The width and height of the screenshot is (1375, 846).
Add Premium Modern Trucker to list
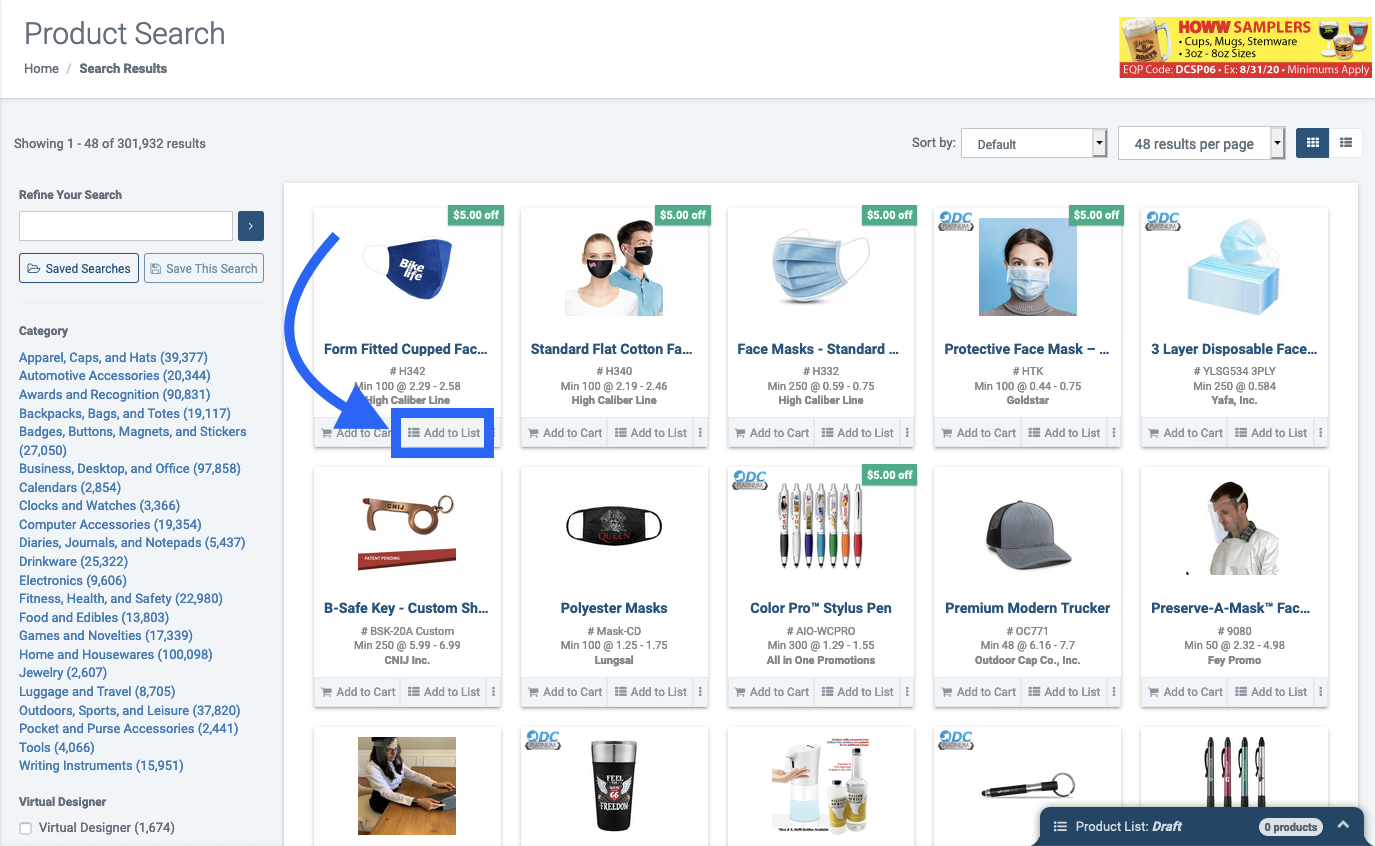1065,692
